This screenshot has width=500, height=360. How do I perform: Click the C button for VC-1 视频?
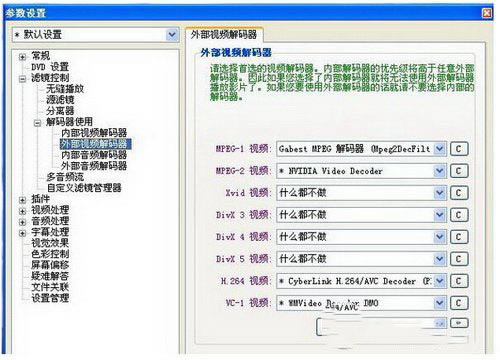[x=459, y=303]
